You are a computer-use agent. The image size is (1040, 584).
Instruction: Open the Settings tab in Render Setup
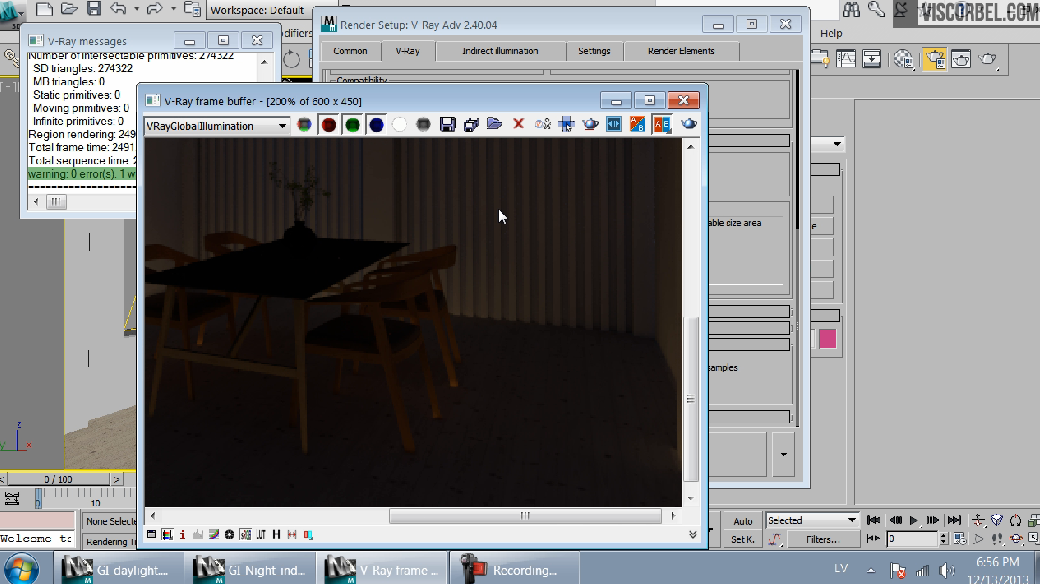[594, 51]
